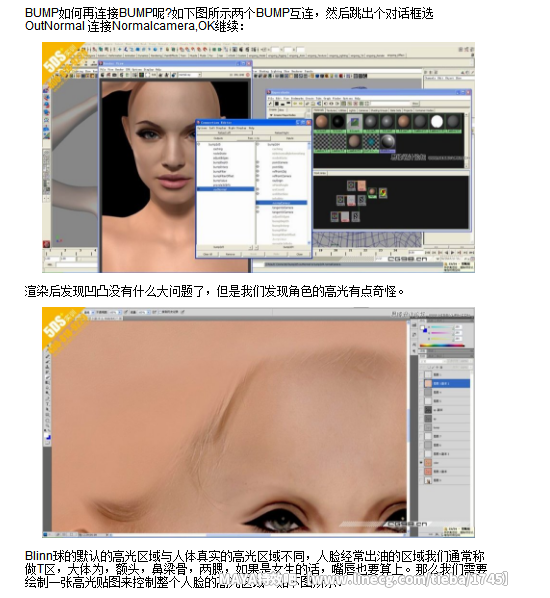Image resolution: width=550 pixels, height=598 pixels.
Task: Select the white sphere material swatch in Hypershade
Action: (x=437, y=122)
